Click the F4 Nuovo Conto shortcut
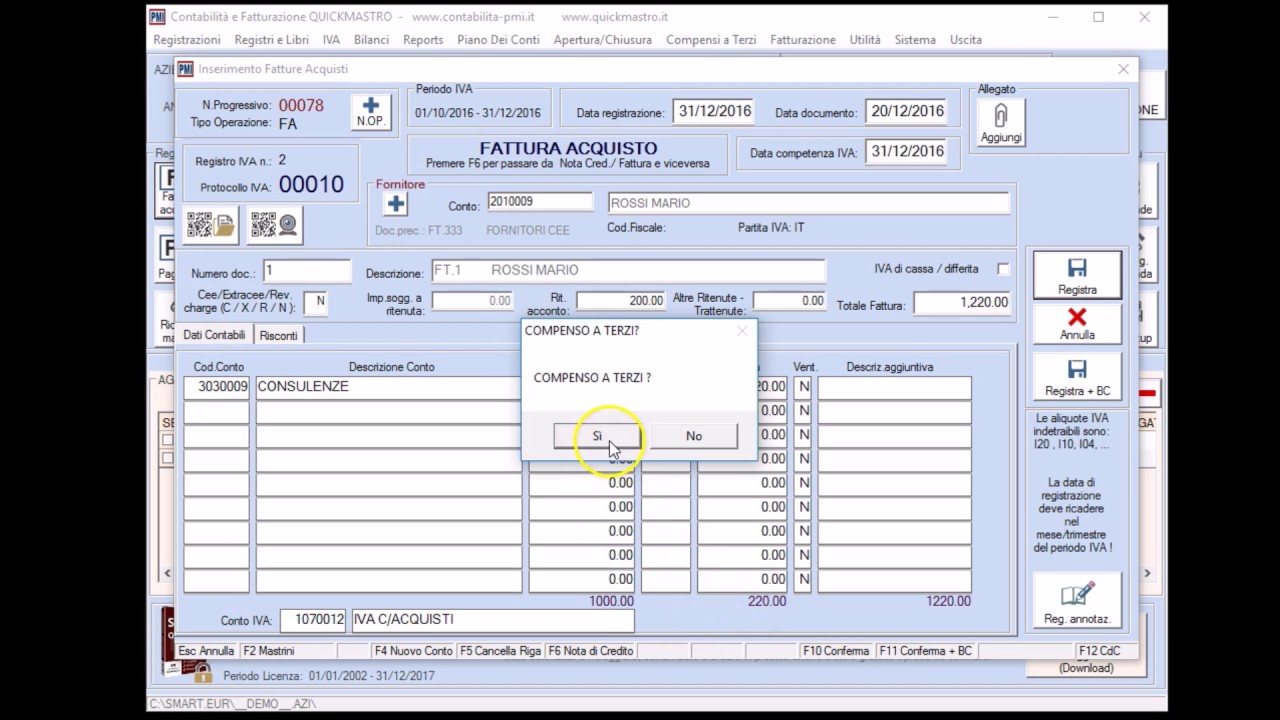 coord(413,651)
